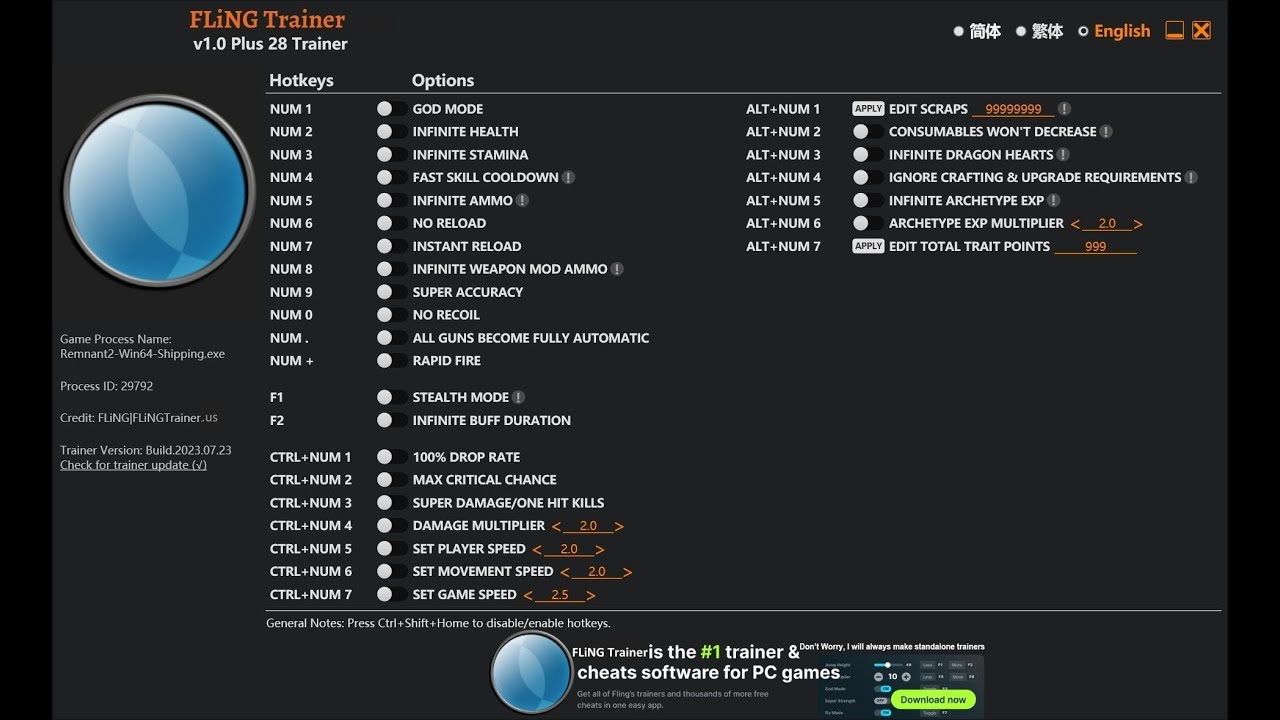Decrease Set Movement Speed value
The image size is (1280, 720).
coord(565,573)
